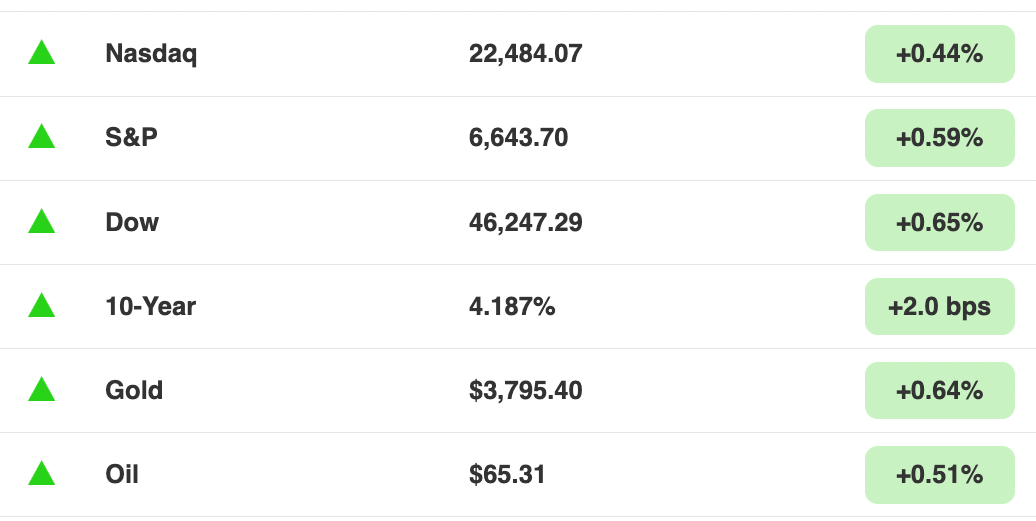The width and height of the screenshot is (1036, 521).
Task: Click the Nasdaq value 22,484.07
Action: tap(526, 53)
